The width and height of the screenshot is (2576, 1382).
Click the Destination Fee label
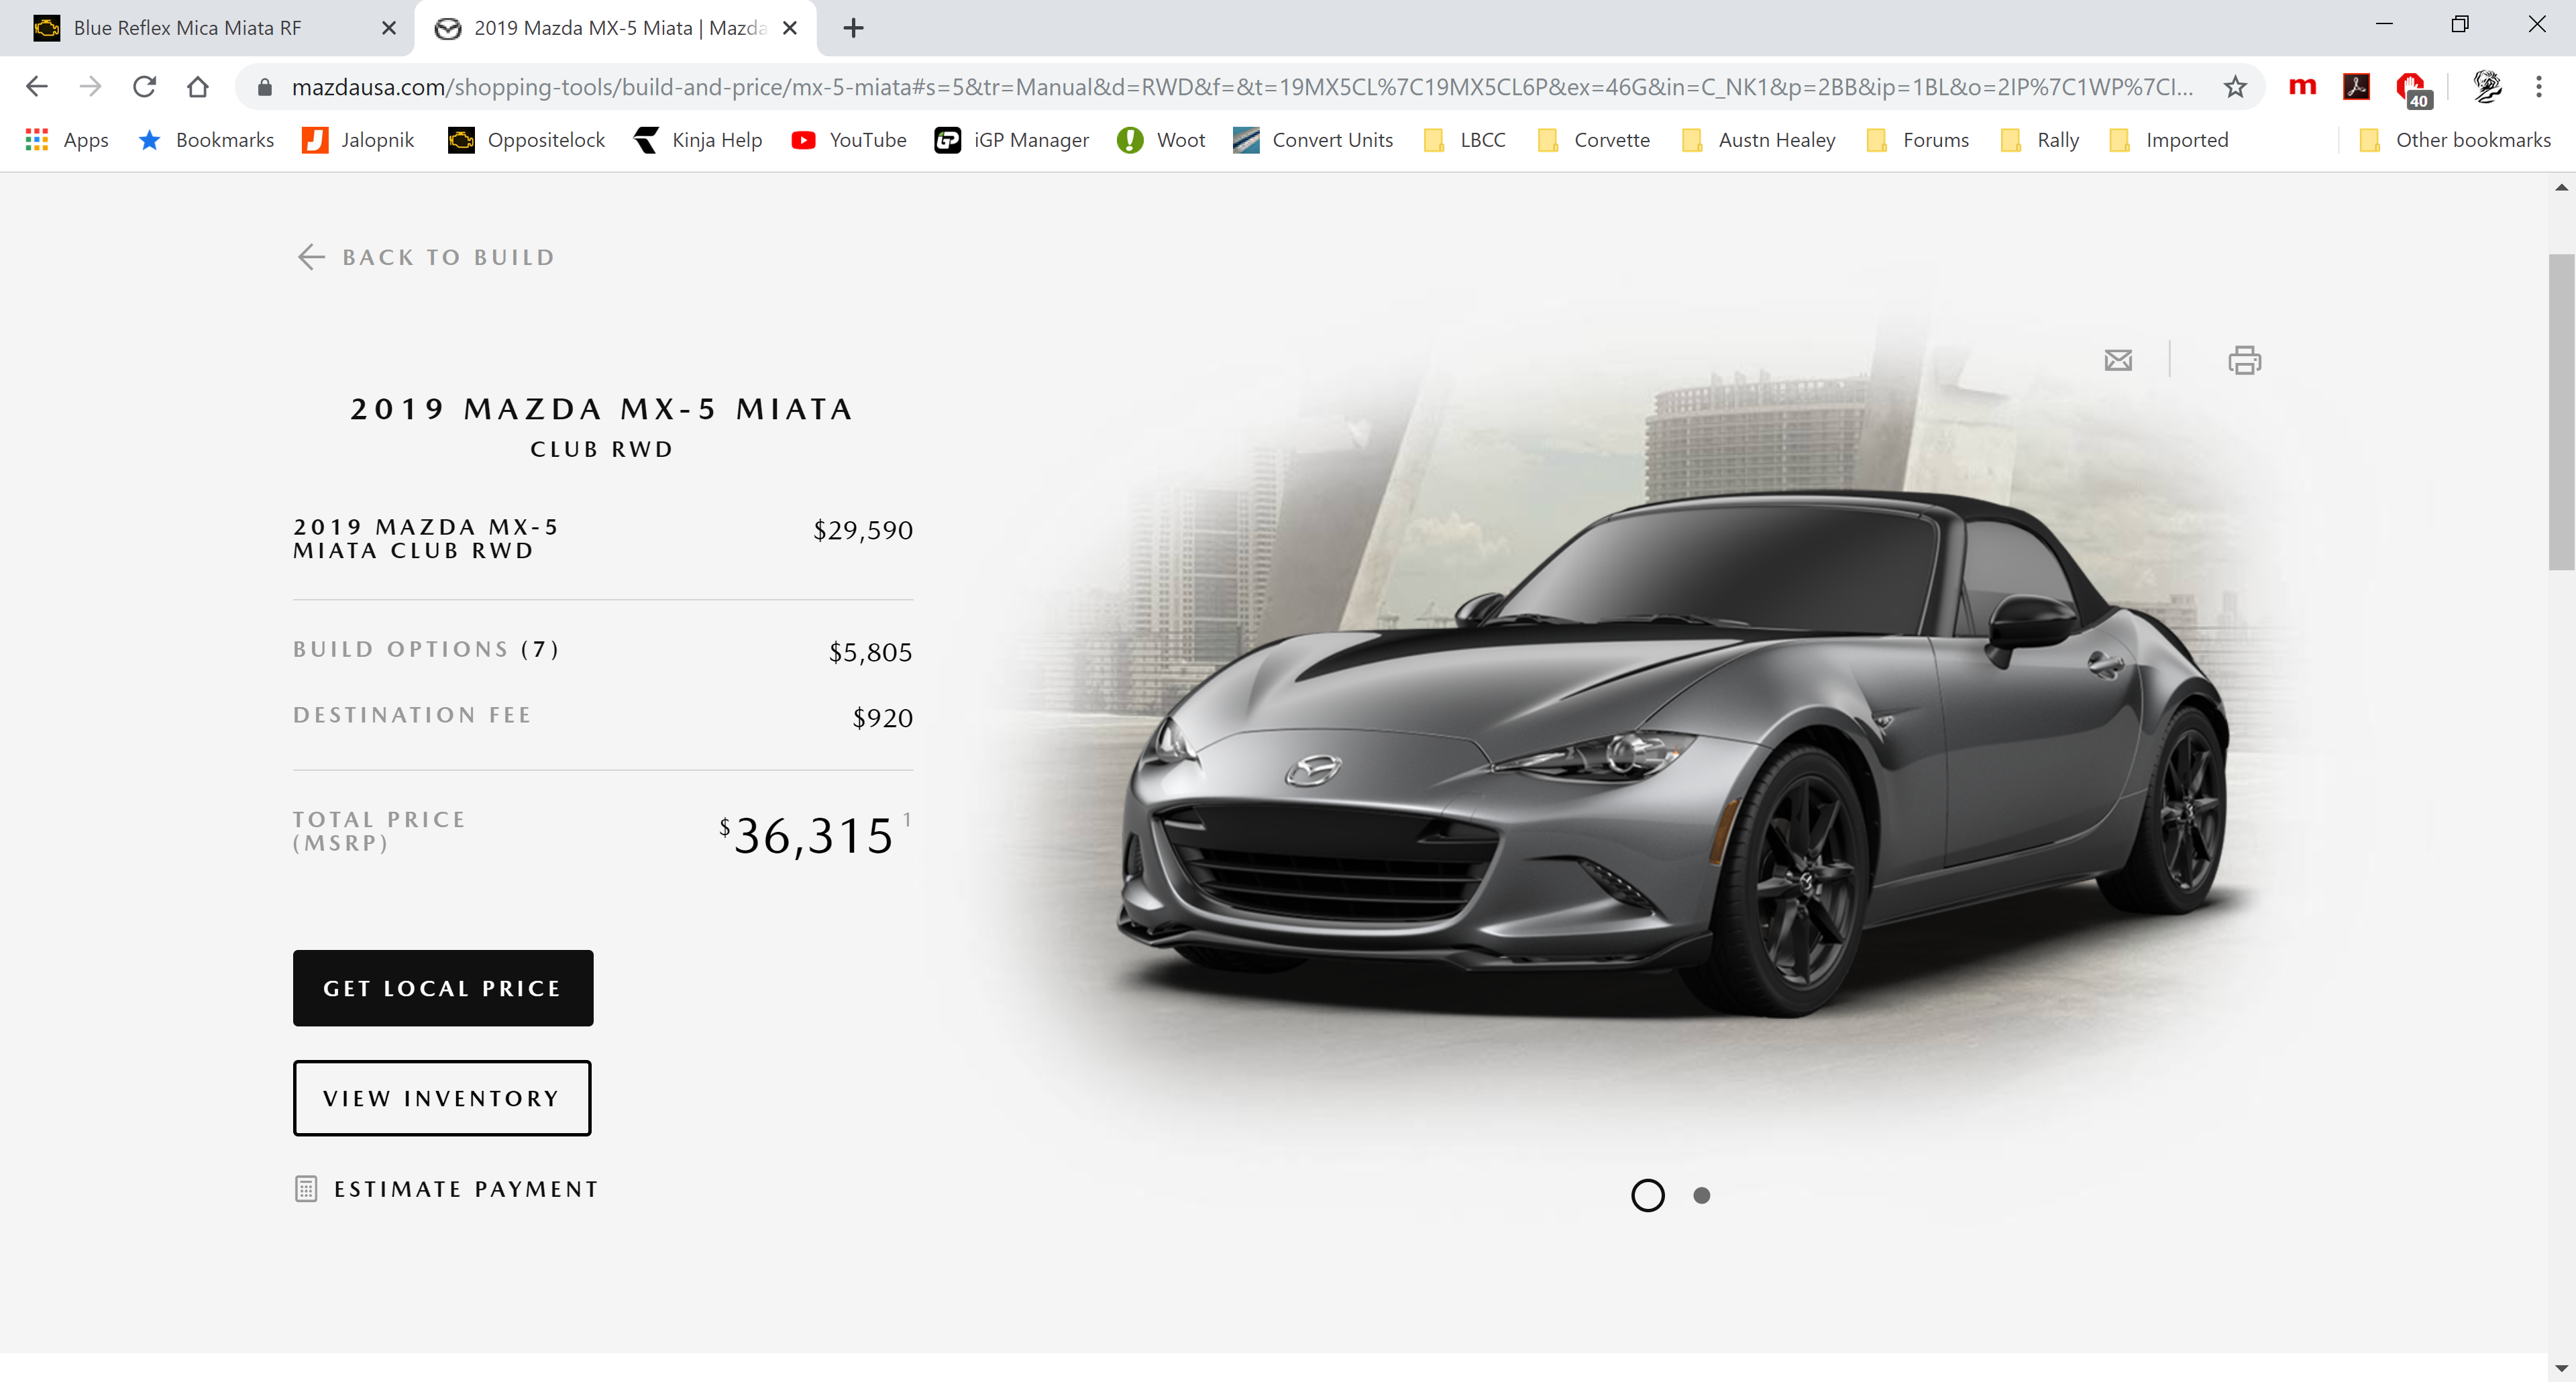(412, 715)
